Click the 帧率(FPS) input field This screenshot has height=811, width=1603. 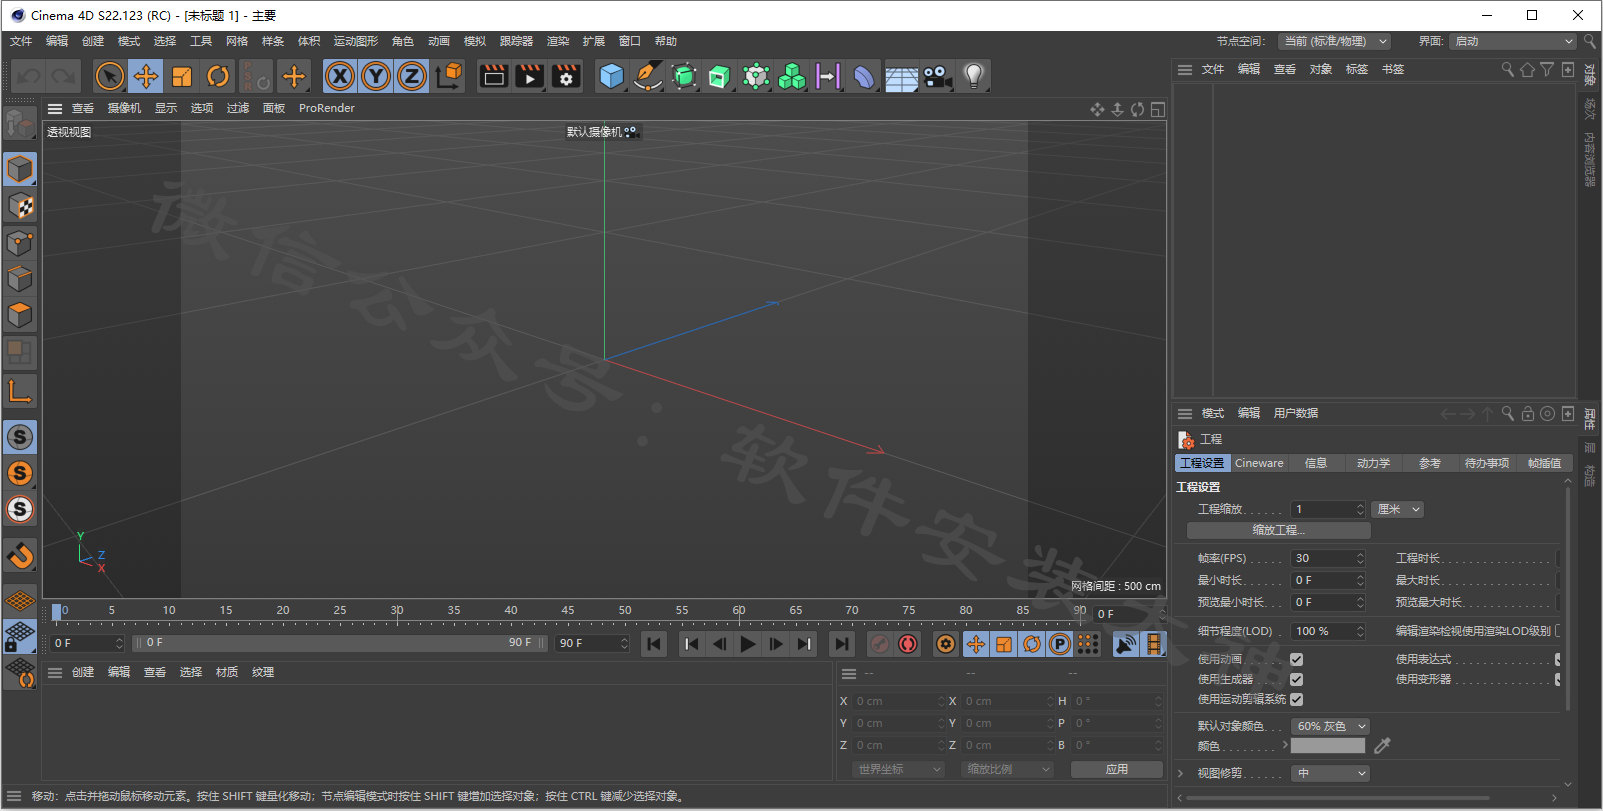click(x=1328, y=558)
